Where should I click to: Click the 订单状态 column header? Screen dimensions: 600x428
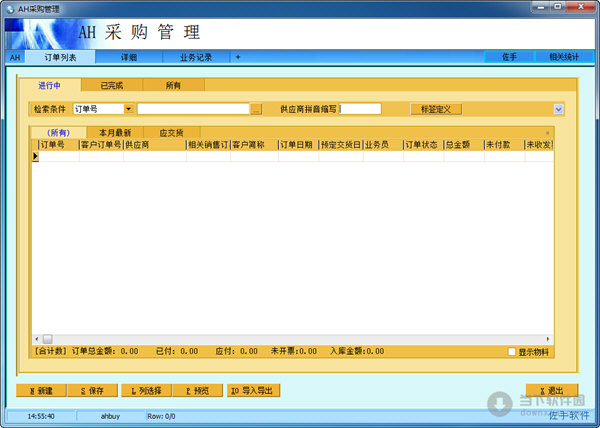(x=424, y=145)
